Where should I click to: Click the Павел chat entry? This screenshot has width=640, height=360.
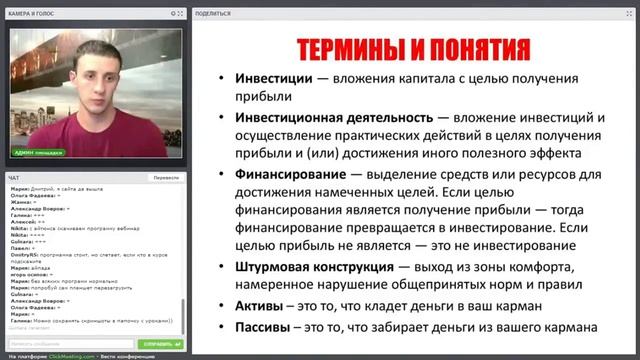pos(23,248)
